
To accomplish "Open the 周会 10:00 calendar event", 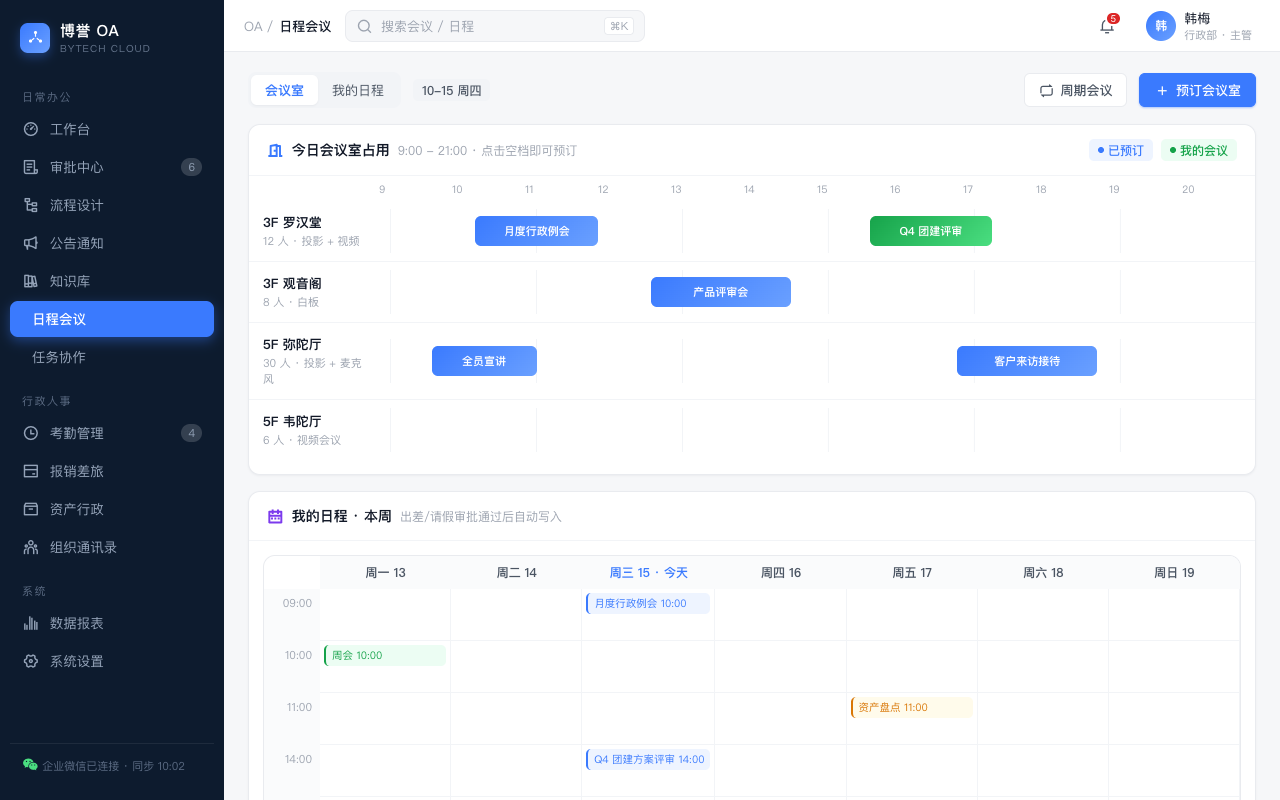I will point(385,655).
